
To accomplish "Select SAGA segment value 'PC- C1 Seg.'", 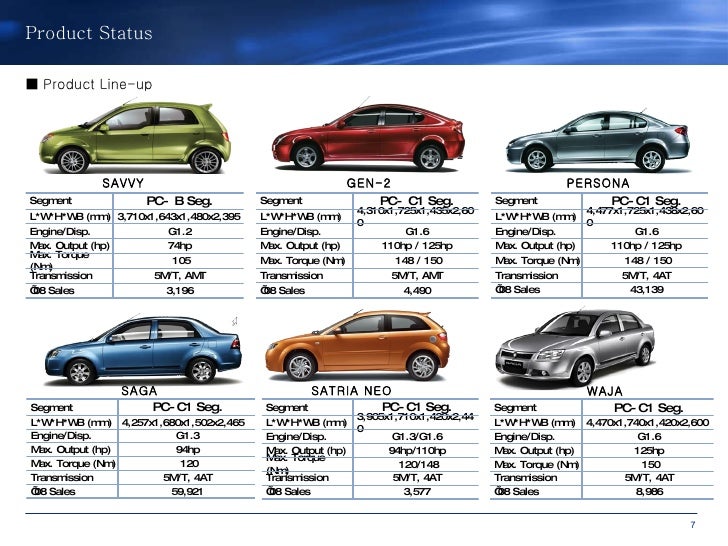I will click(187, 407).
